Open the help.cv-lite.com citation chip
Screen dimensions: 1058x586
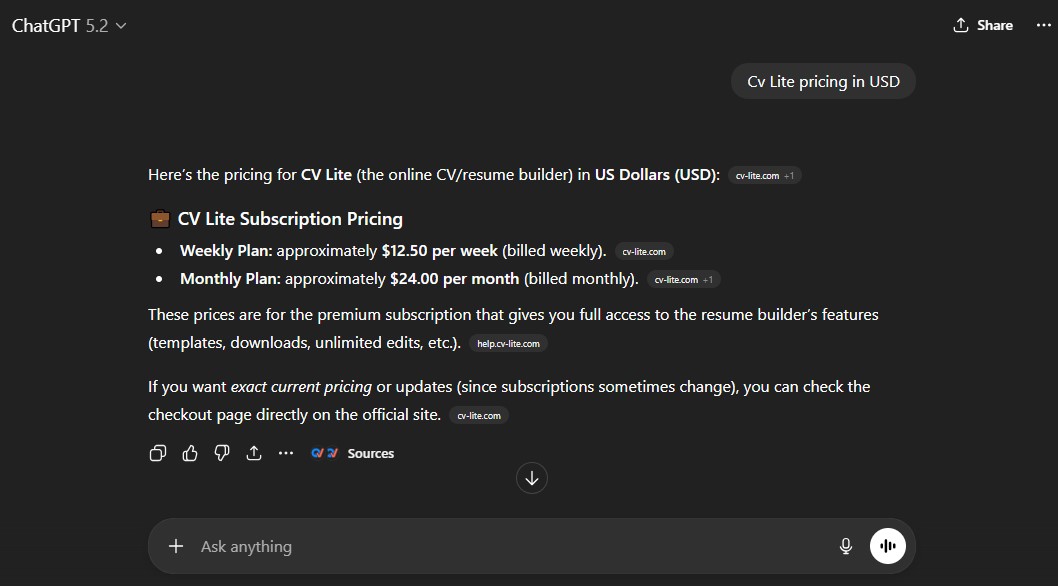coord(508,343)
